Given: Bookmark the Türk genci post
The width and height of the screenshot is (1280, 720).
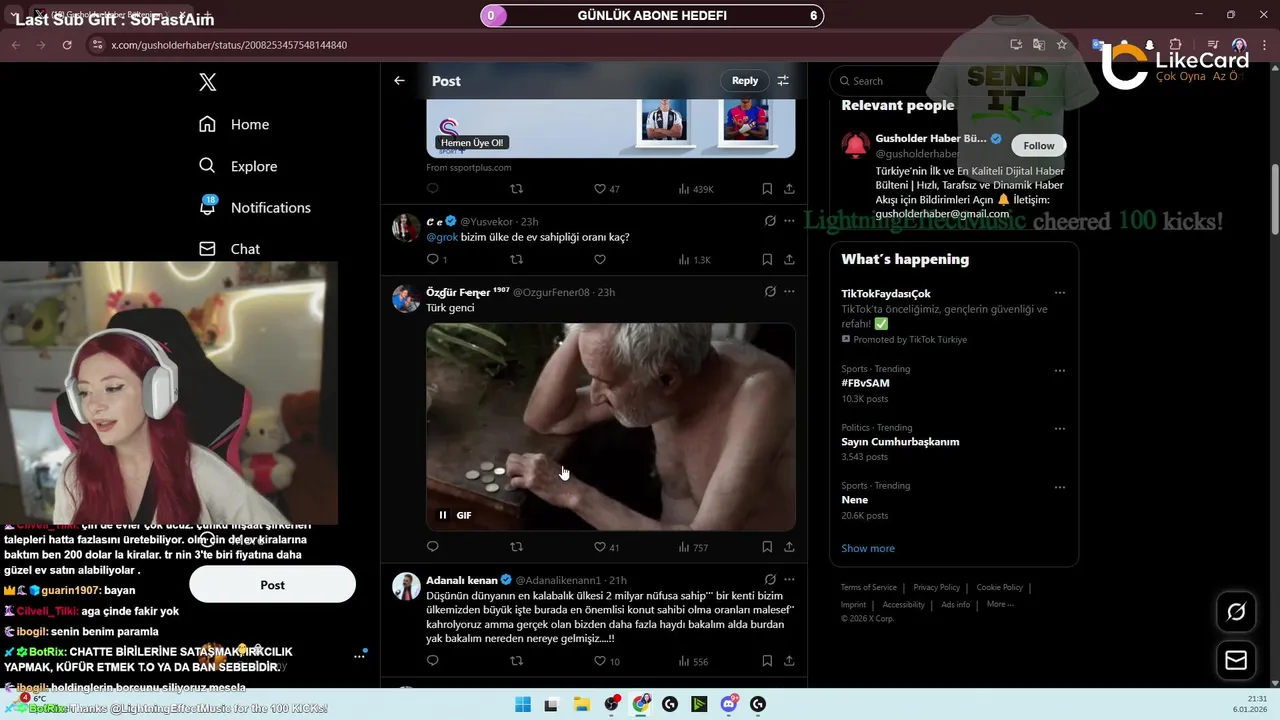Looking at the screenshot, I should click(x=767, y=547).
